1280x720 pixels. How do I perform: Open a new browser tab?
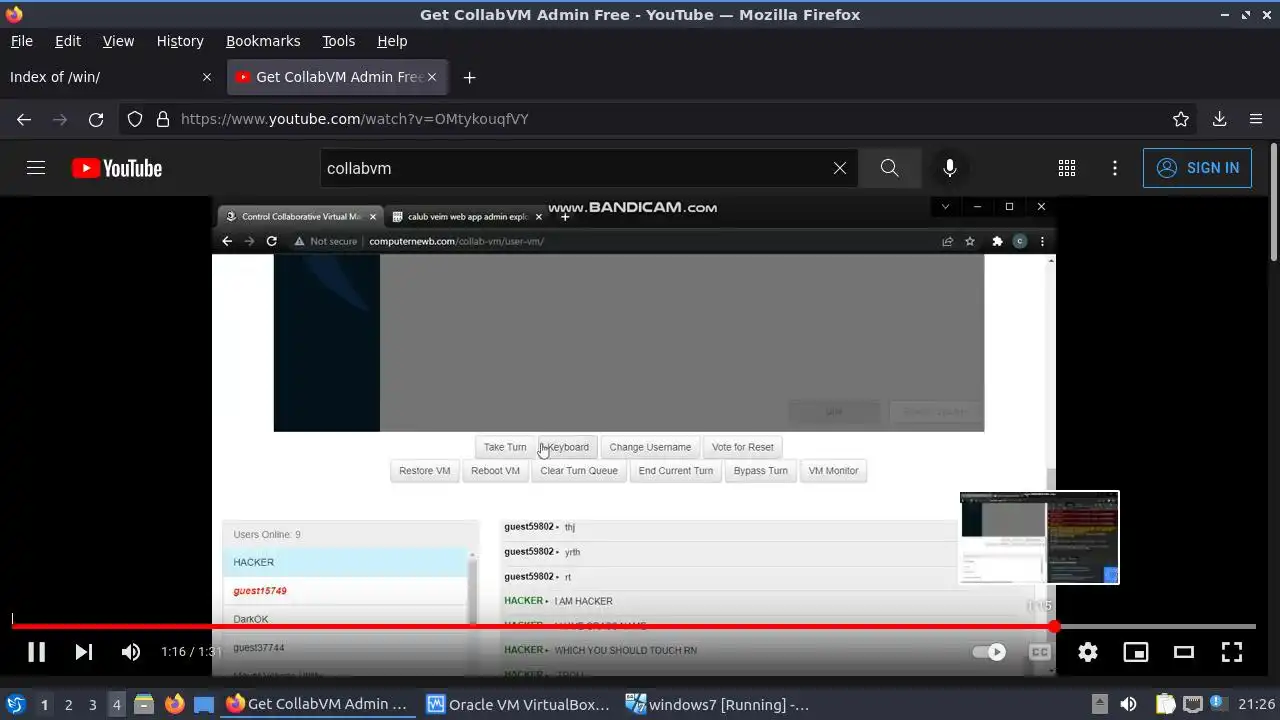click(x=469, y=77)
